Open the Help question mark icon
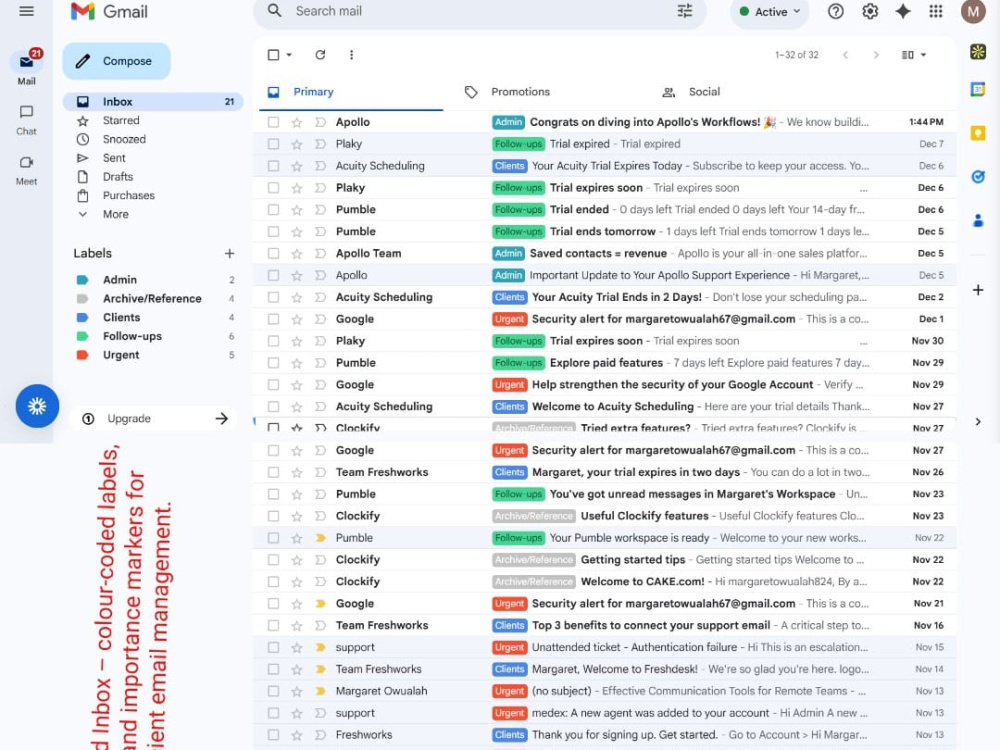Screen dimensions: 1000x750 coord(835,11)
